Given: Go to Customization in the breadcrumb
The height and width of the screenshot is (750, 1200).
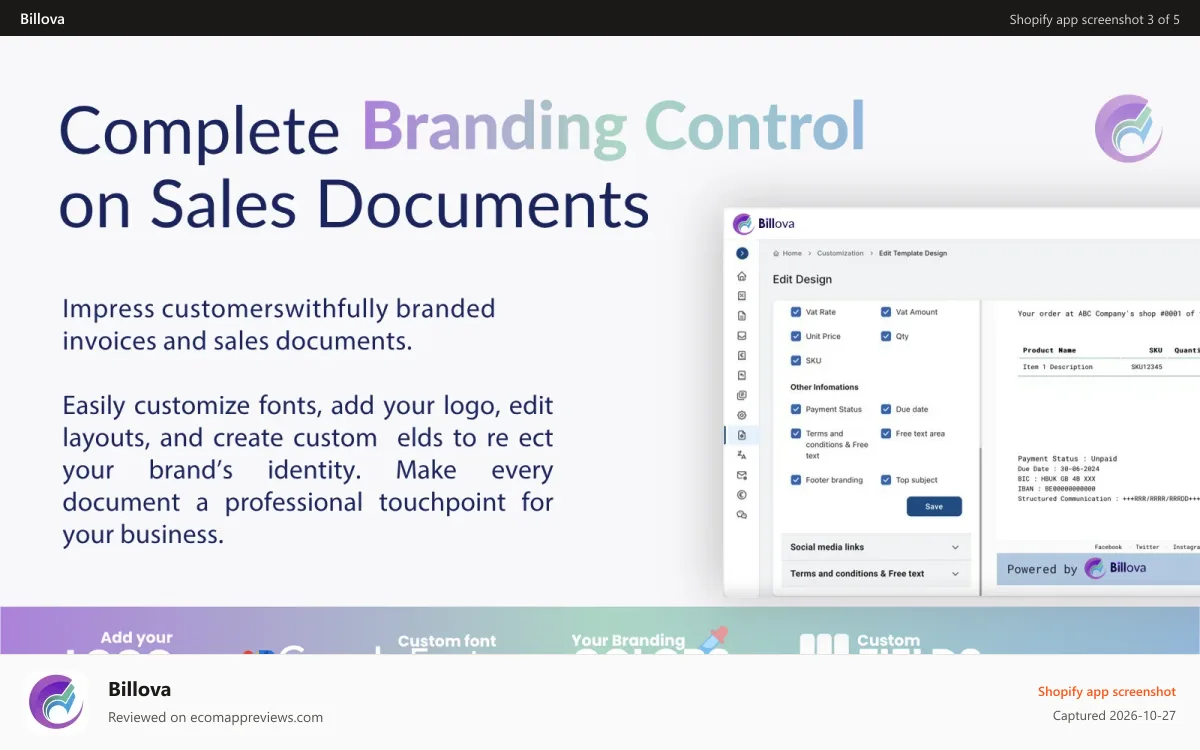Looking at the screenshot, I should 840,254.
